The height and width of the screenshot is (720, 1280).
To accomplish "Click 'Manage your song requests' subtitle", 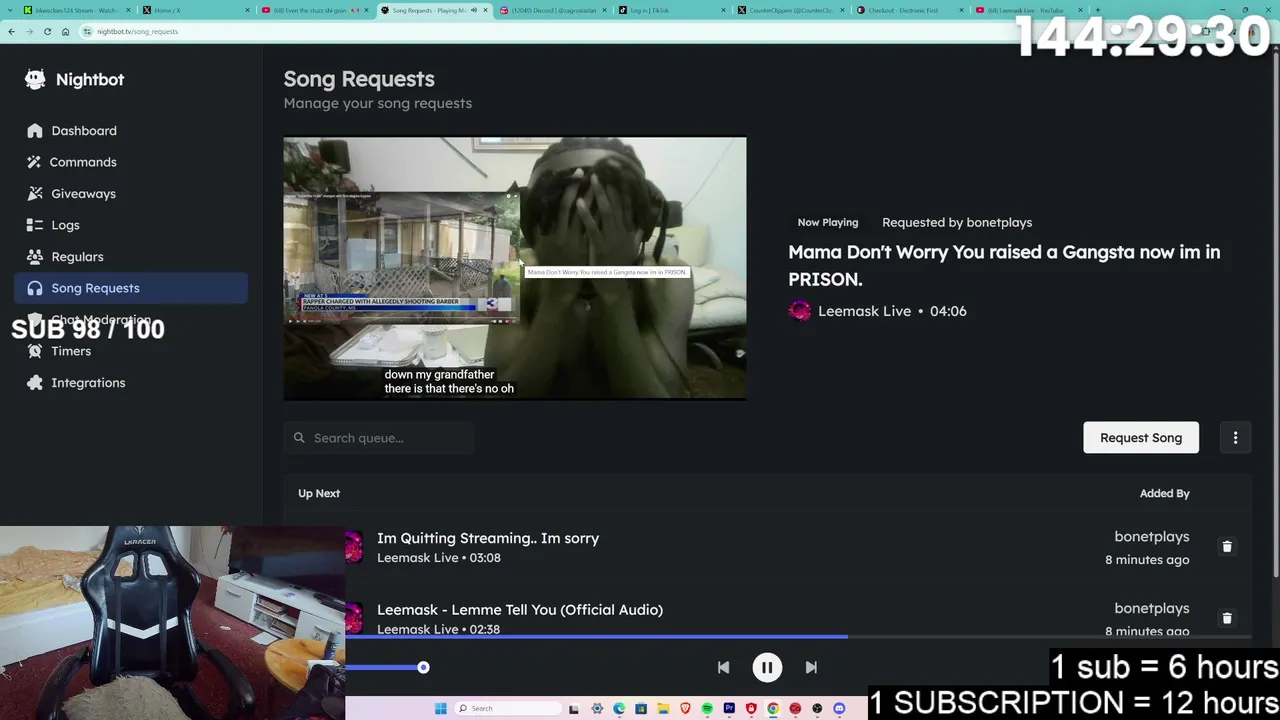I will [x=378, y=103].
